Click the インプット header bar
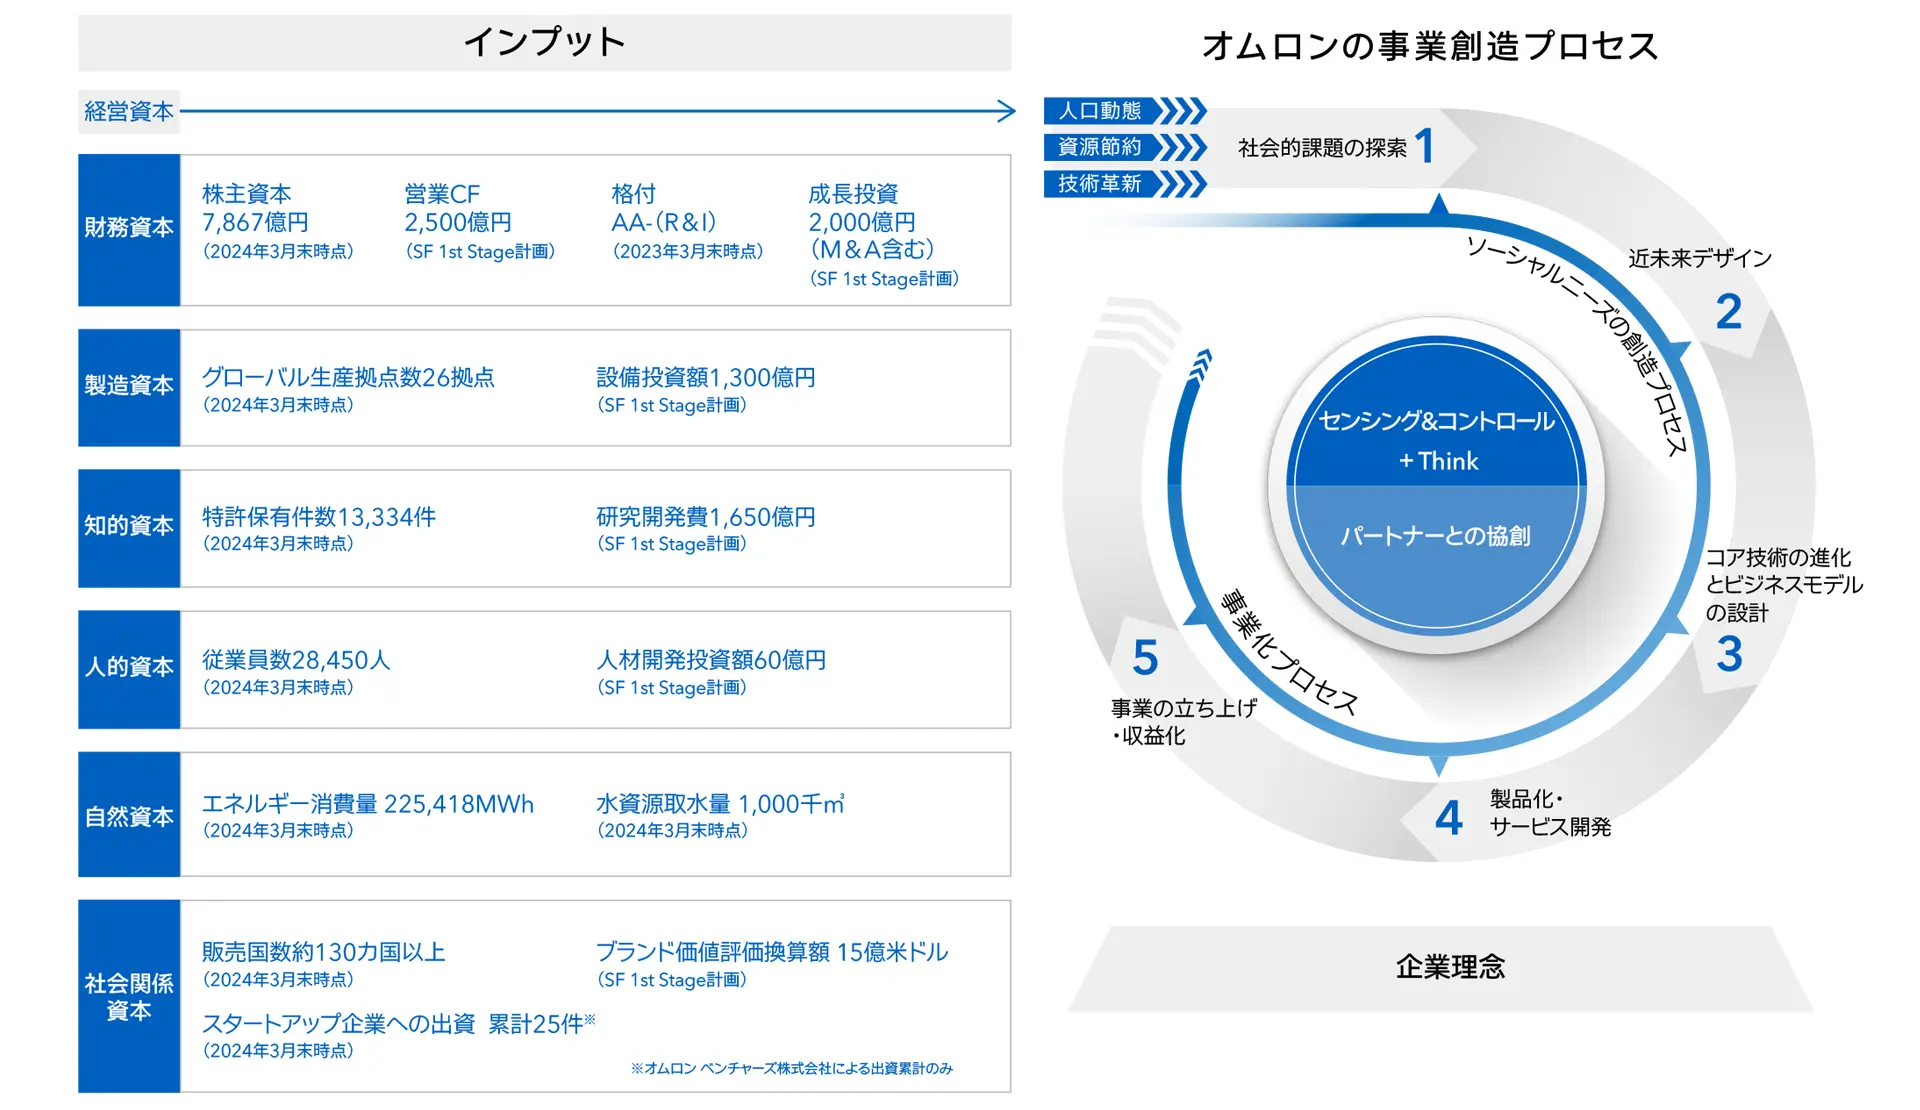This screenshot has width=1920, height=1110. coord(545,42)
